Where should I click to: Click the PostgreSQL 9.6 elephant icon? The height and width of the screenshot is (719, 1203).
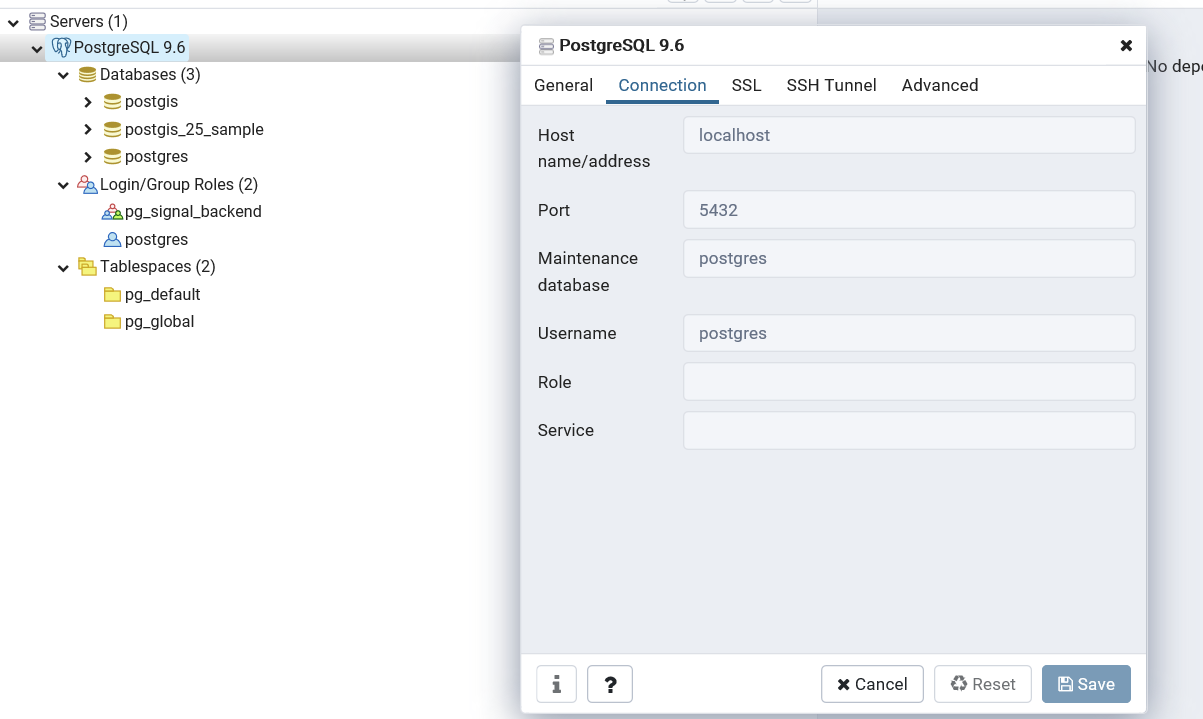[62, 47]
